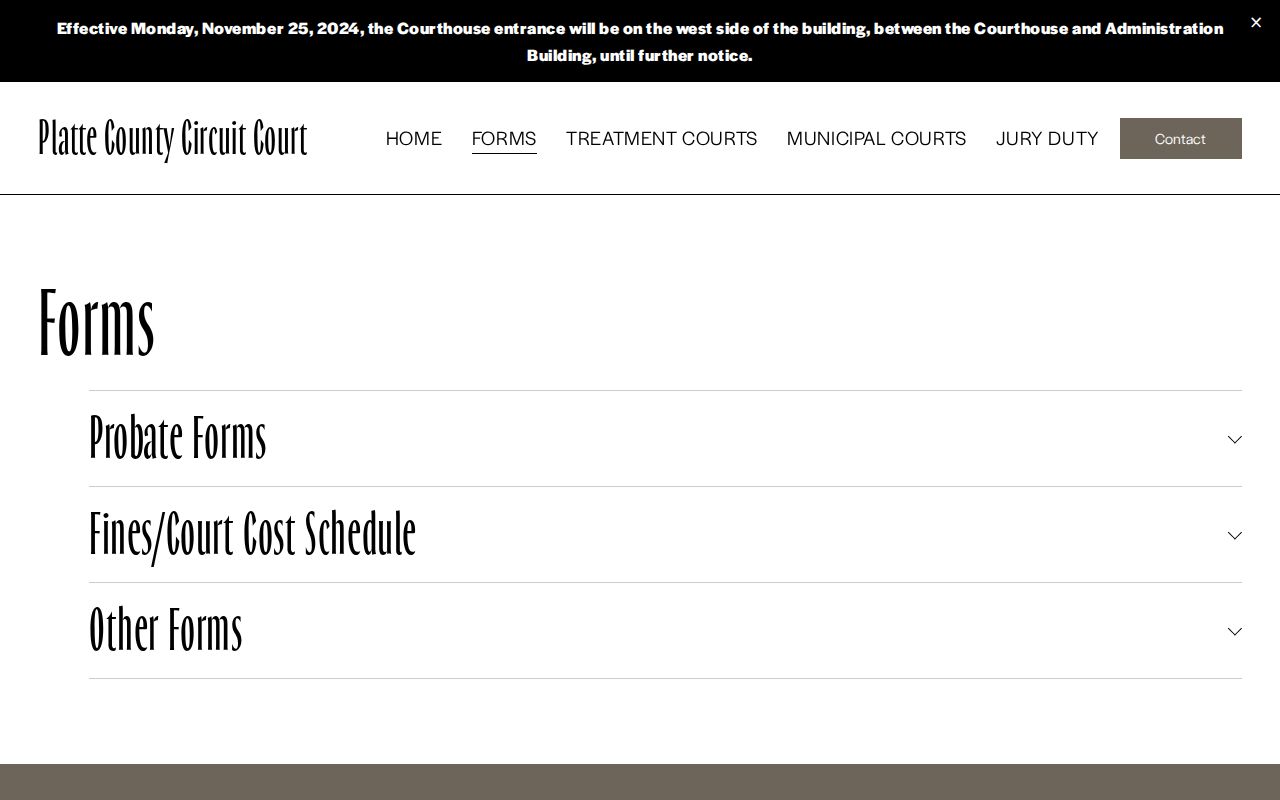Expand the Other Forms section title

[166, 630]
